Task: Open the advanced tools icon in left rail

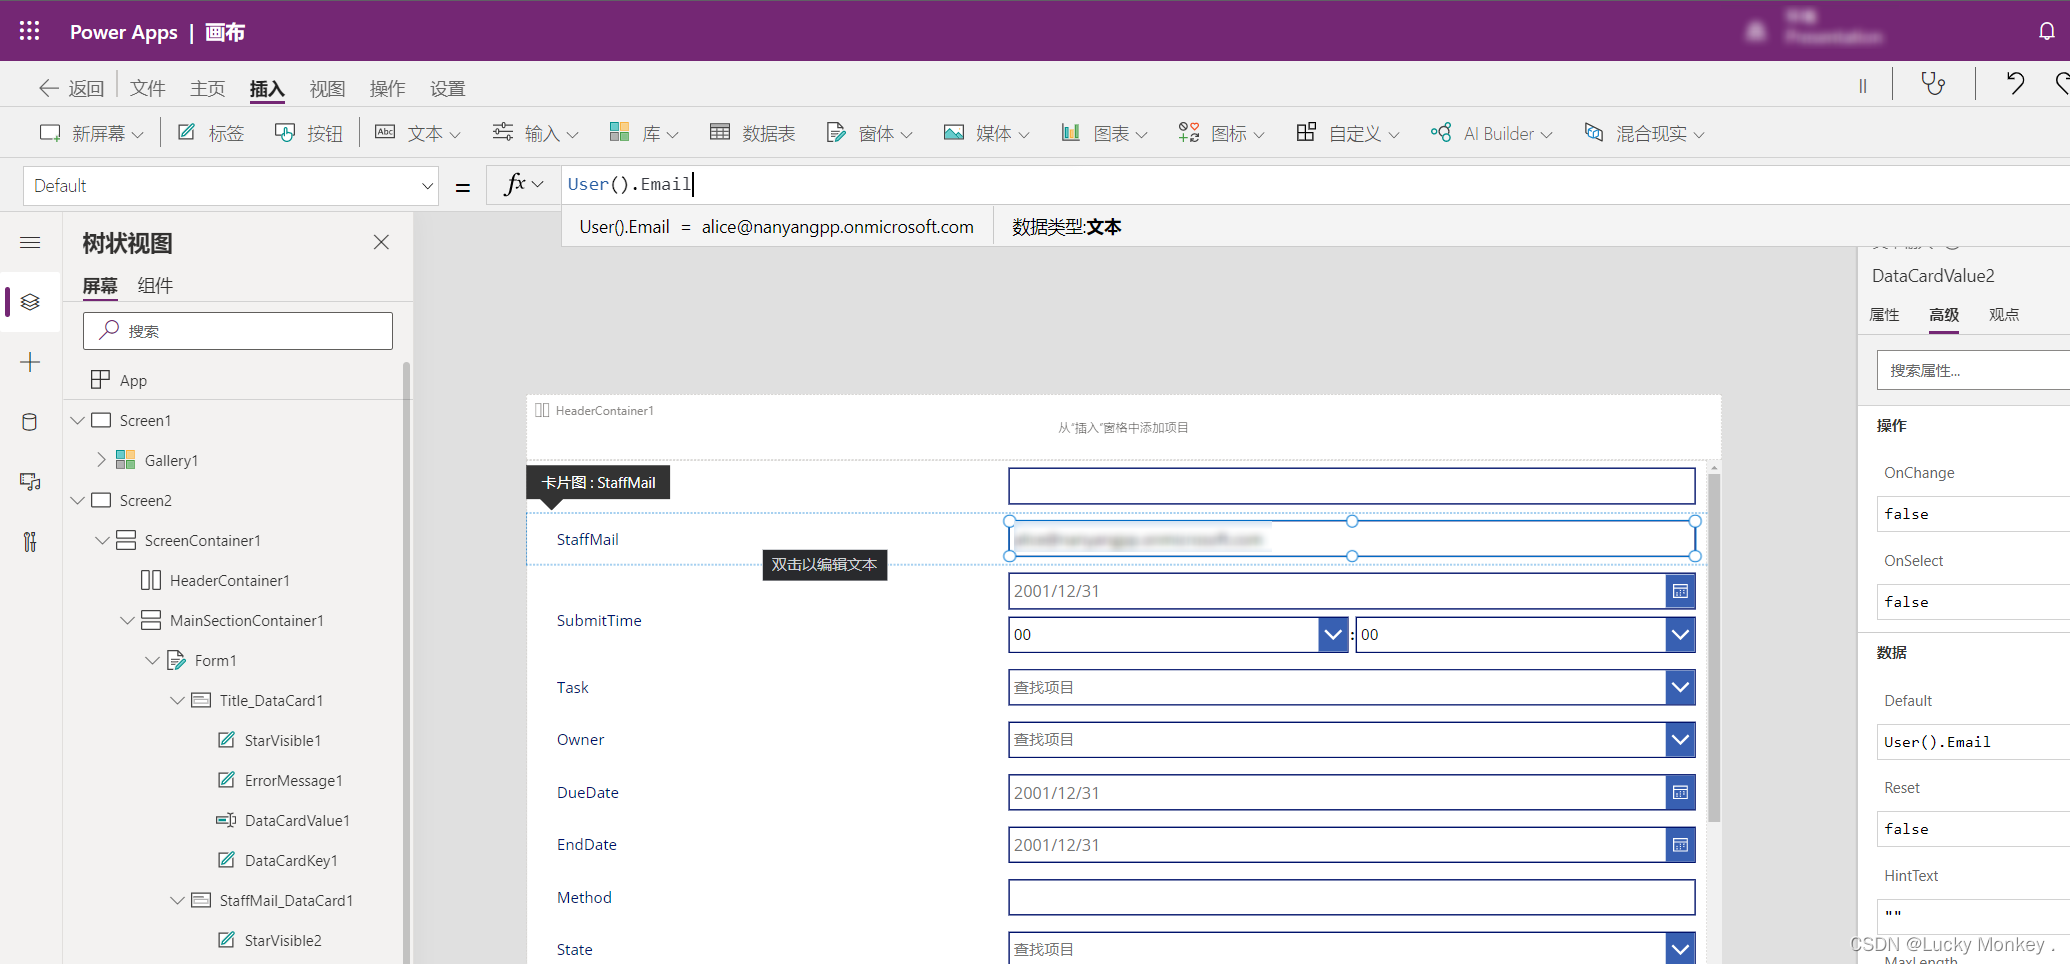Action: pyautogui.click(x=30, y=542)
